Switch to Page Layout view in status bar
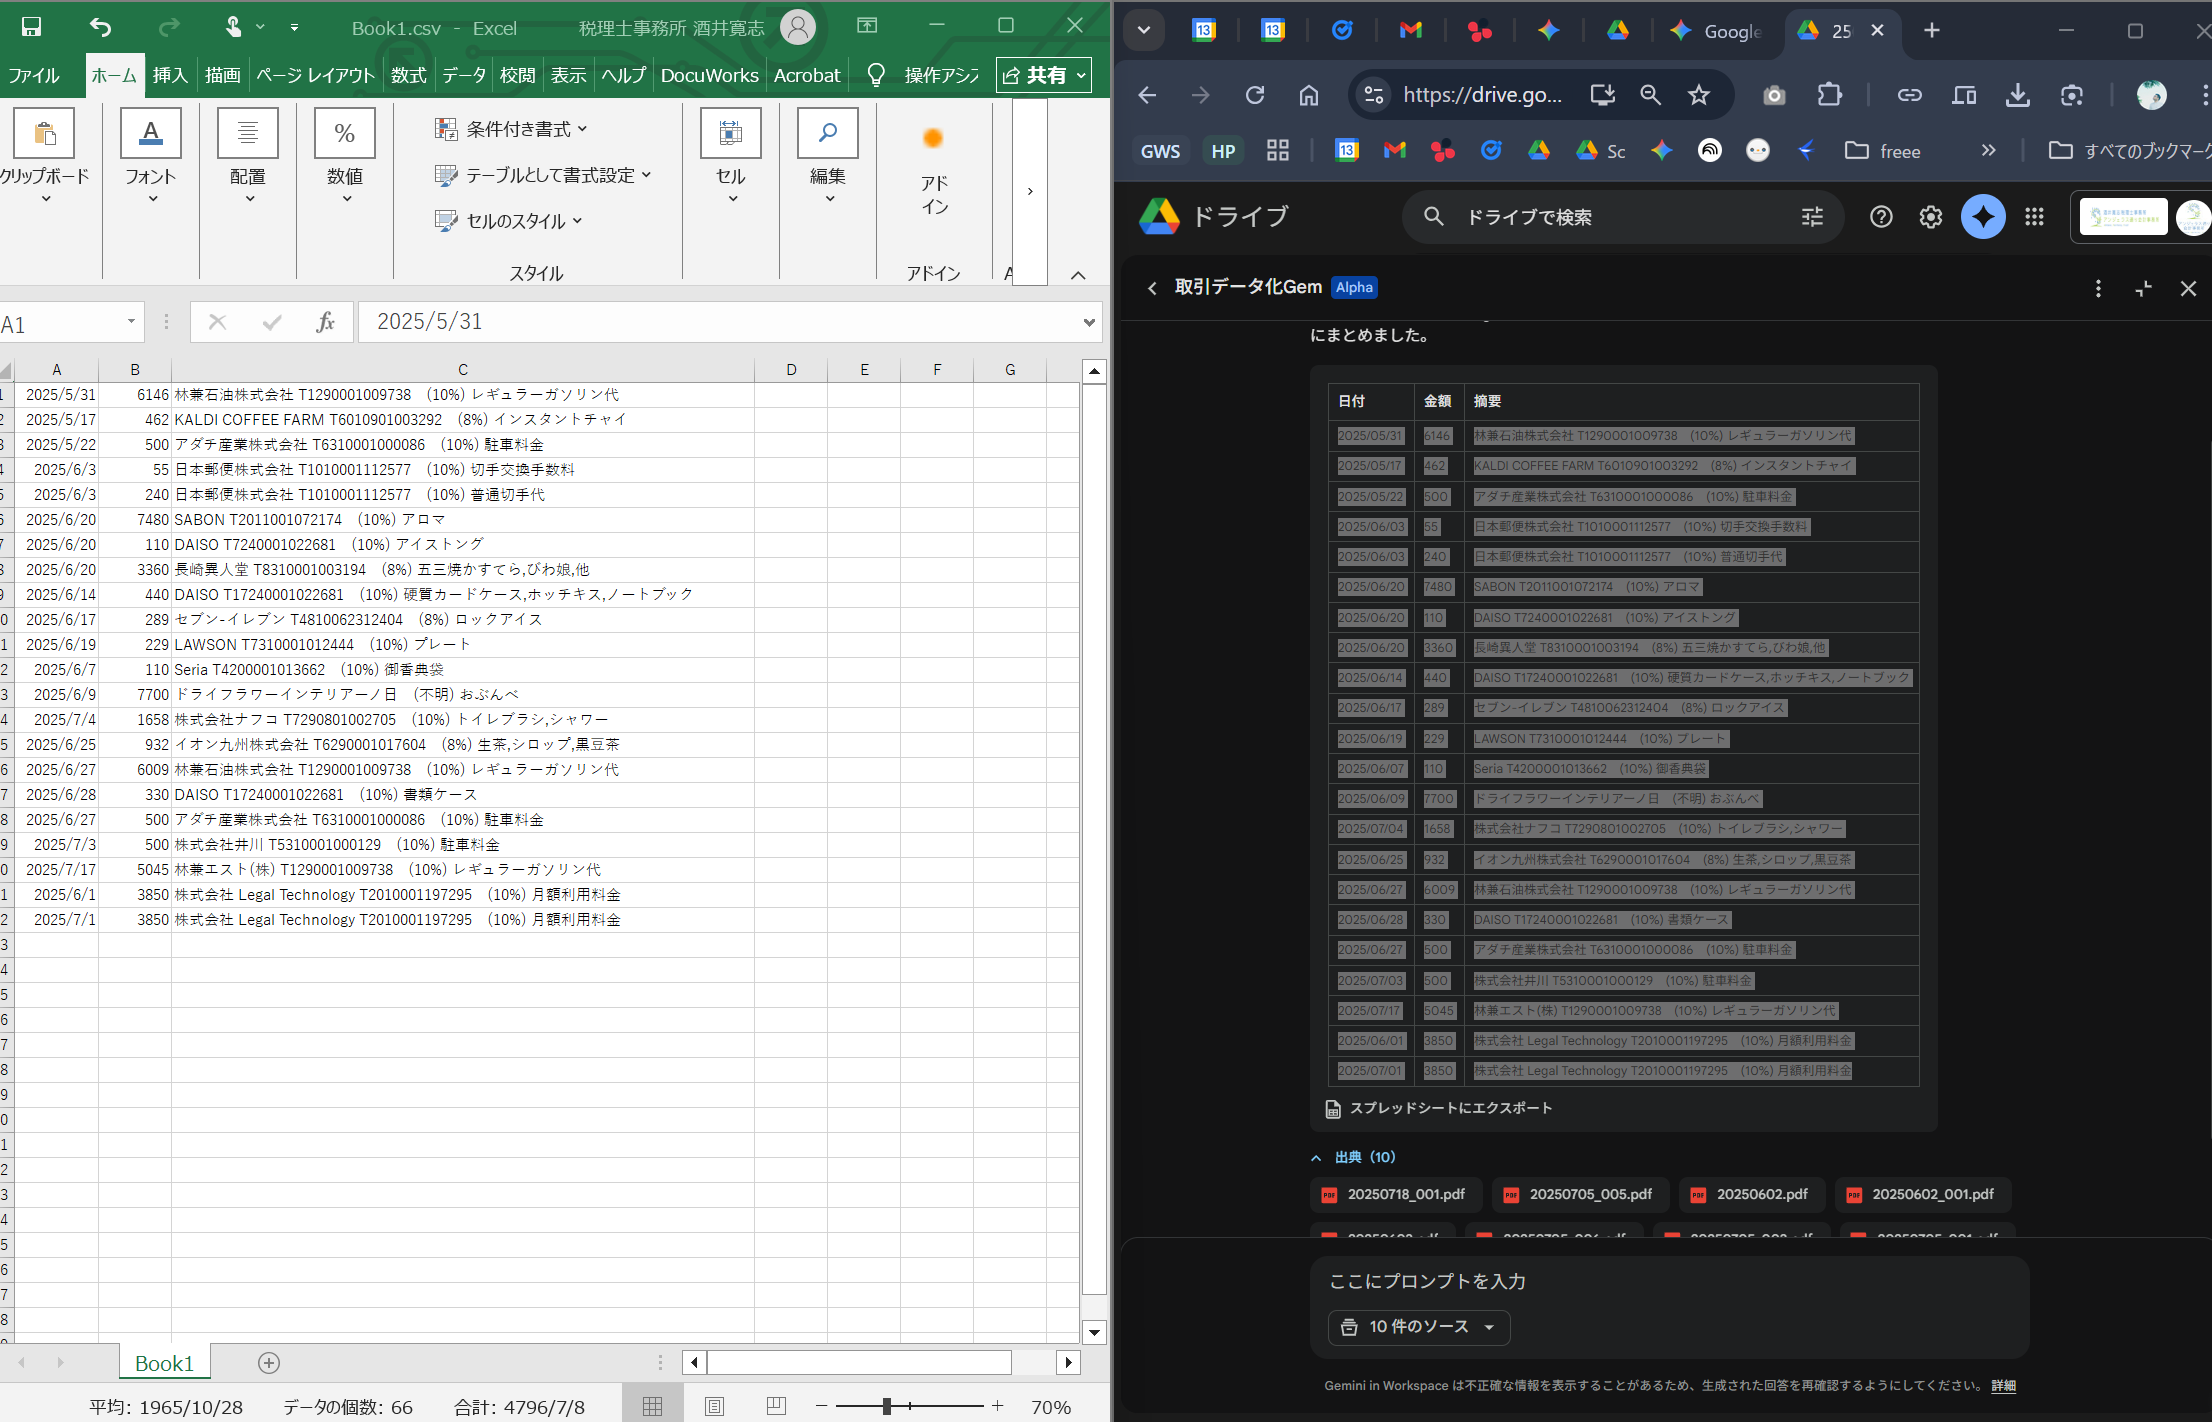 pos(714,1407)
